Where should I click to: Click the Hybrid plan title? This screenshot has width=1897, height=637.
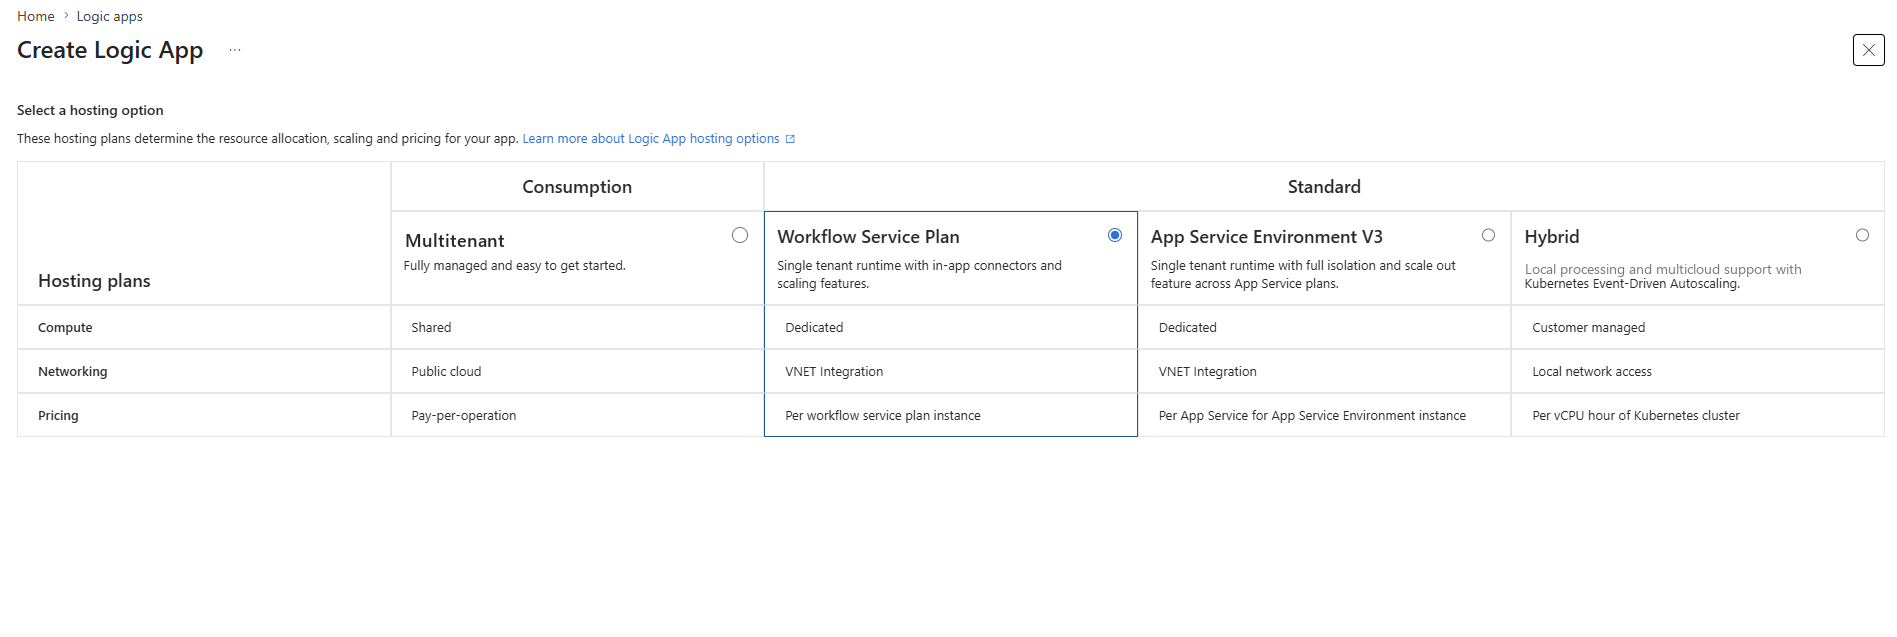click(x=1552, y=237)
